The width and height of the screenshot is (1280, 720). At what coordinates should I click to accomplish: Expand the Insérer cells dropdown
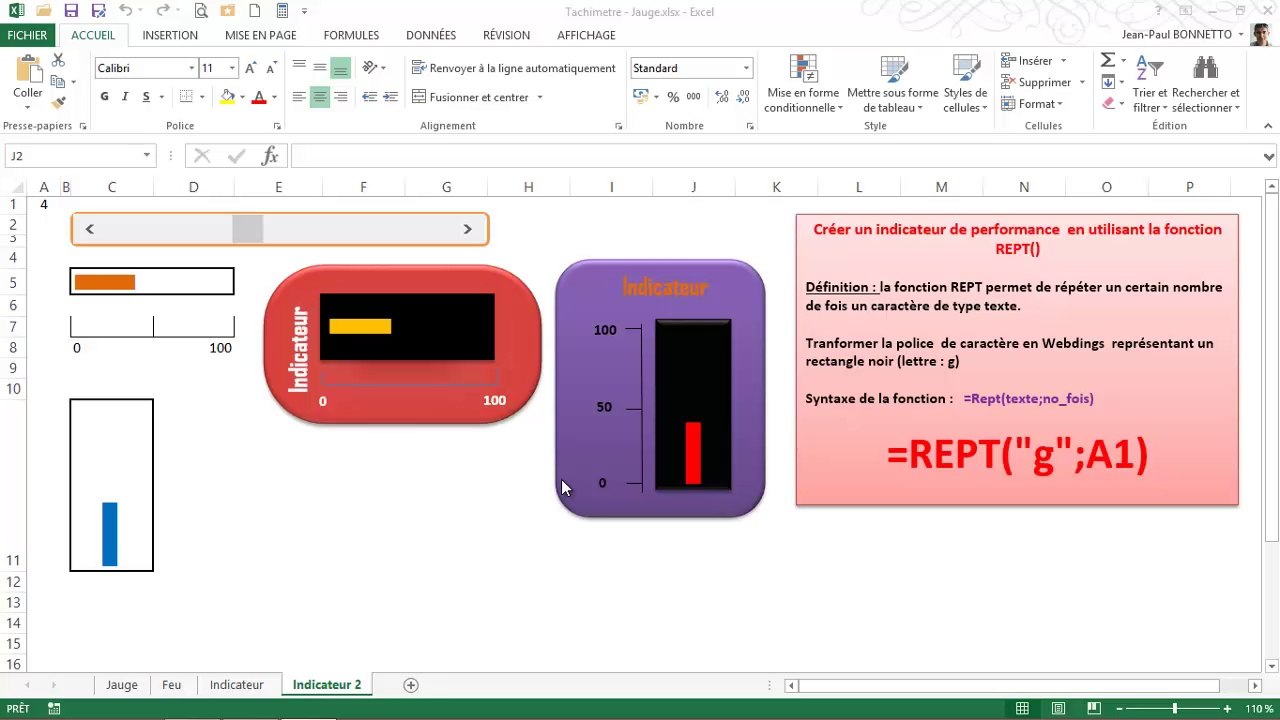coord(1063,61)
